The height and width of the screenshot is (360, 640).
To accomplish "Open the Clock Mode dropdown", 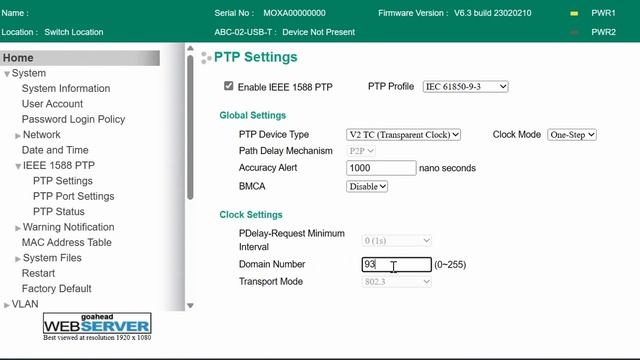I will click(572, 135).
